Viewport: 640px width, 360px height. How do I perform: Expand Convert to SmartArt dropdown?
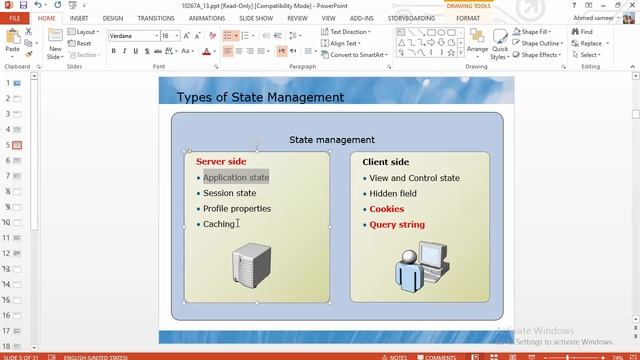point(354,54)
